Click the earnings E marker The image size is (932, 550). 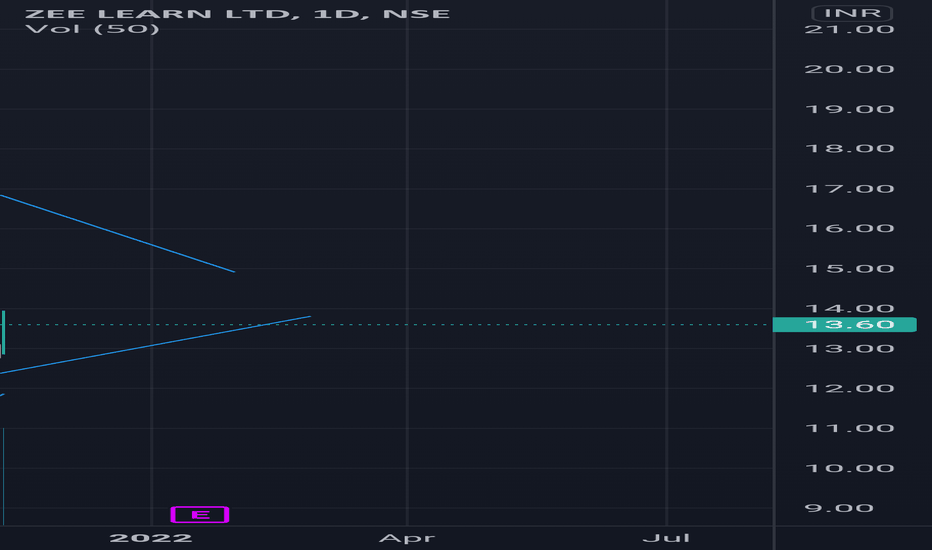[200, 514]
